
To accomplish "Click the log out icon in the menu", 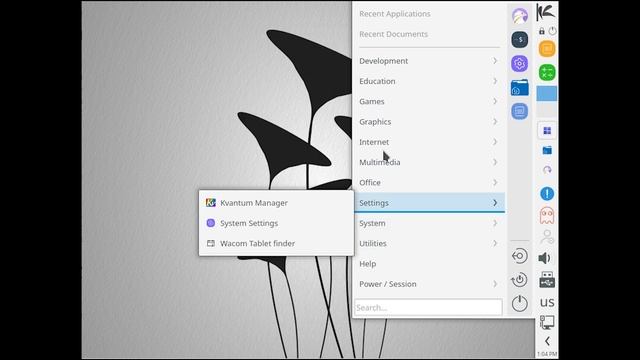I will pos(520,256).
